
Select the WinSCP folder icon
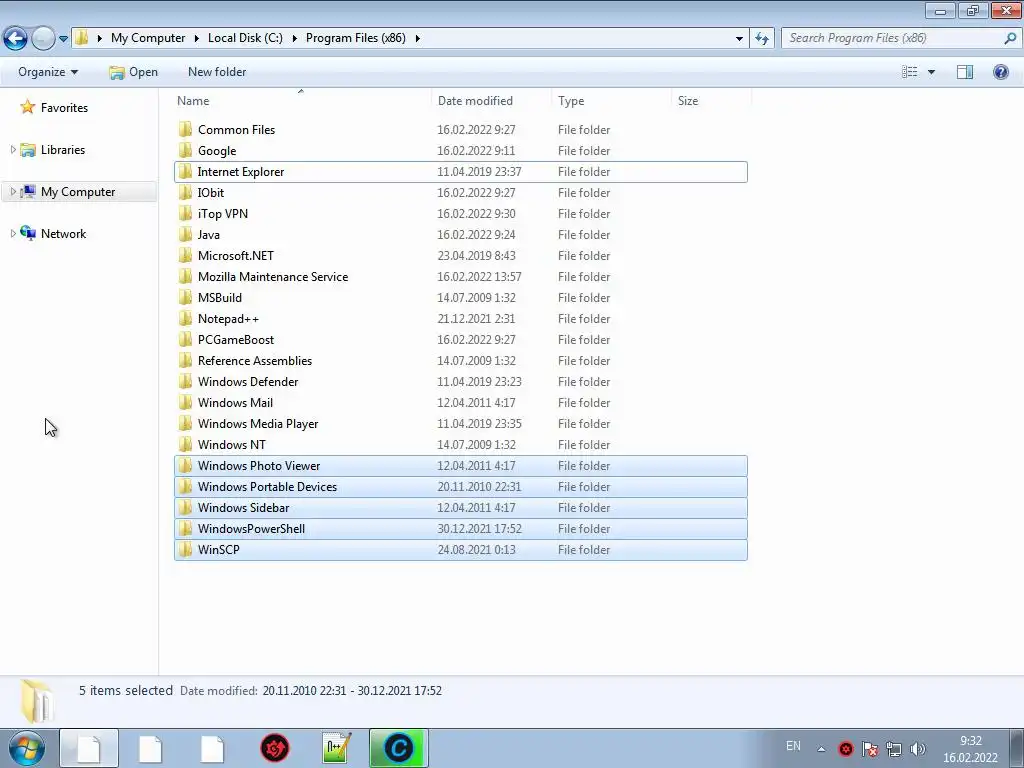[x=185, y=549]
